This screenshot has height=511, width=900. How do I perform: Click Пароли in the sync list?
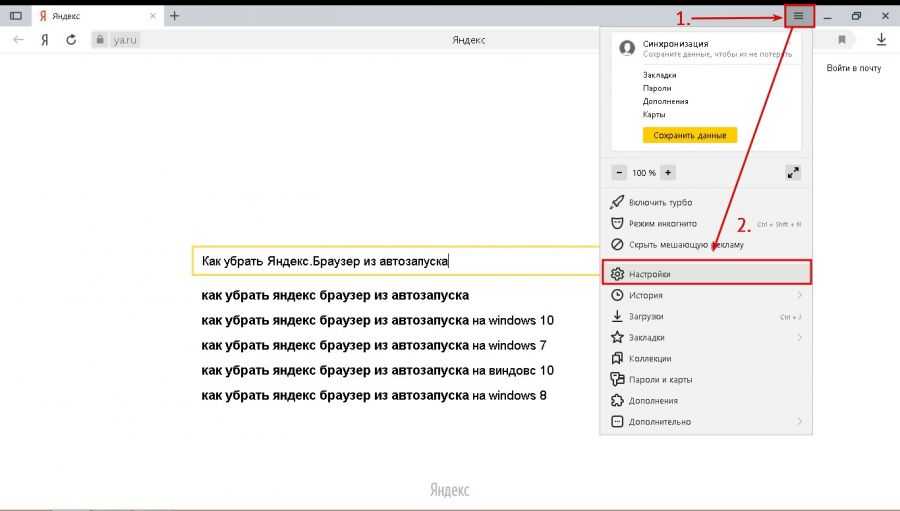pos(657,88)
